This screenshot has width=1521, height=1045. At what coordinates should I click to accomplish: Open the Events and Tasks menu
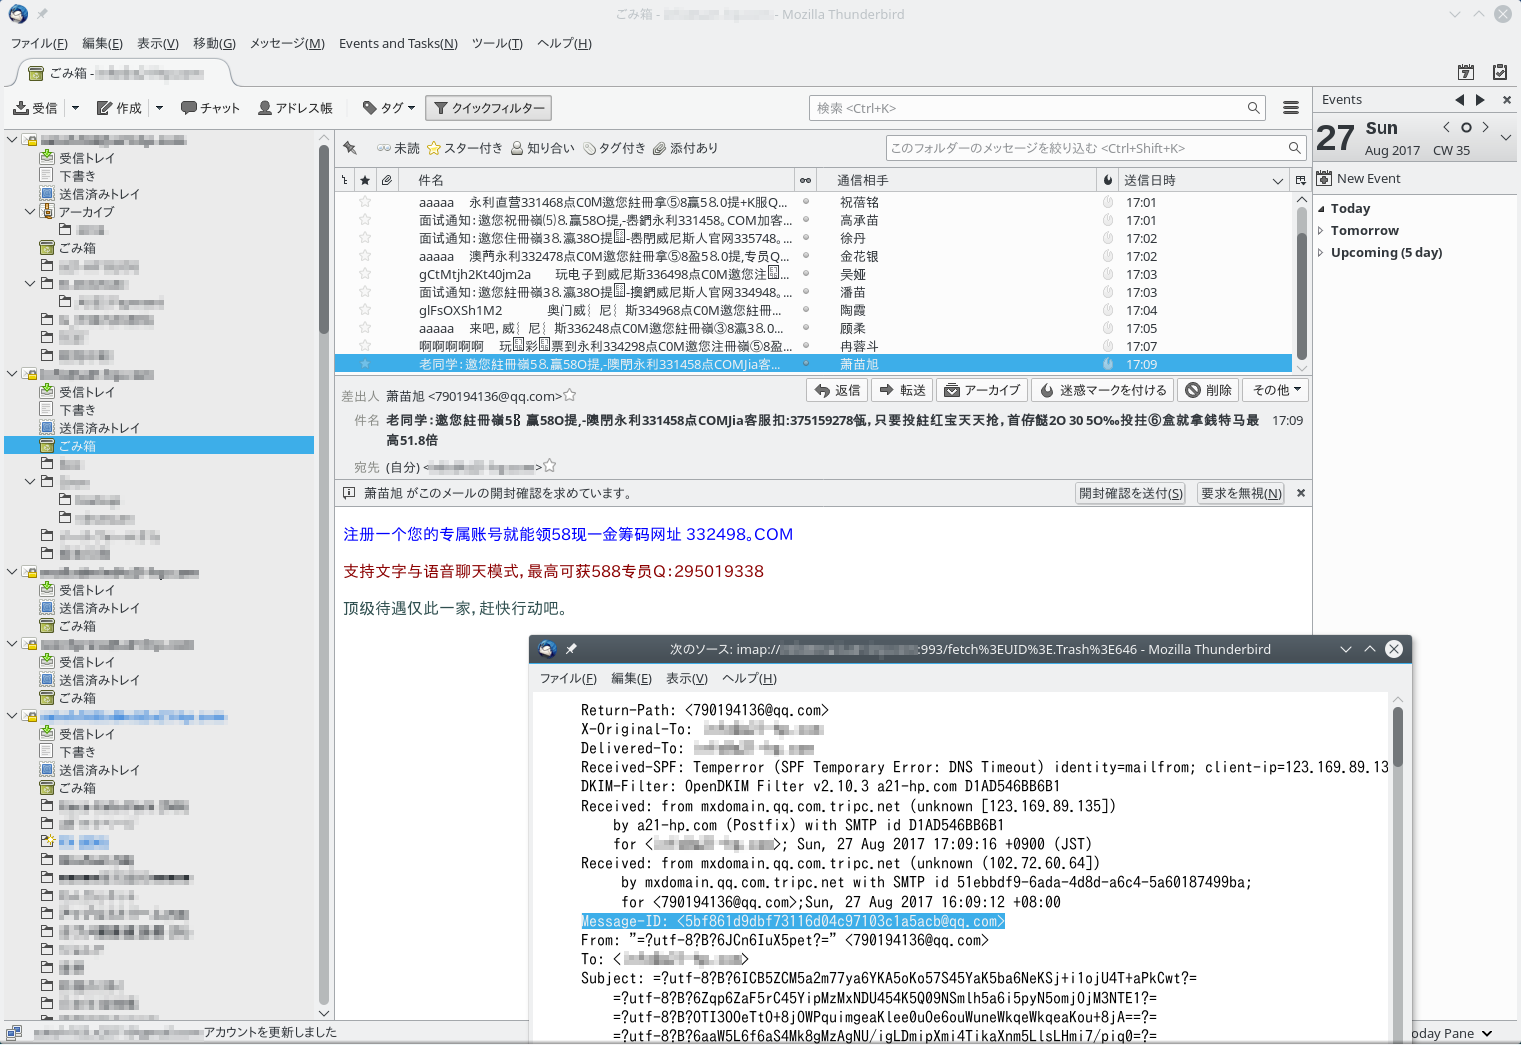pyautogui.click(x=398, y=43)
